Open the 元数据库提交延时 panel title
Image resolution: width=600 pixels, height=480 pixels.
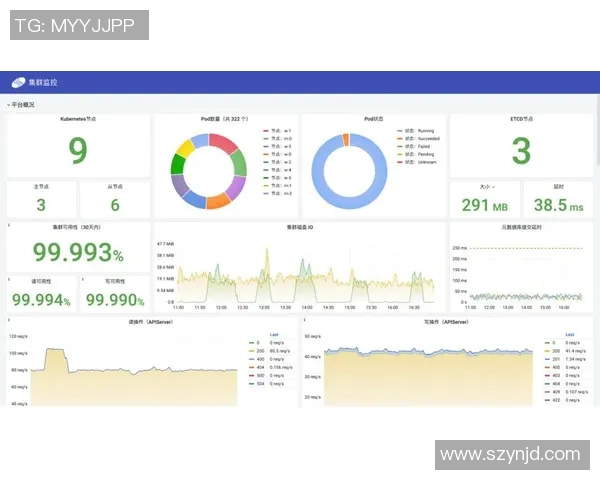point(520,228)
